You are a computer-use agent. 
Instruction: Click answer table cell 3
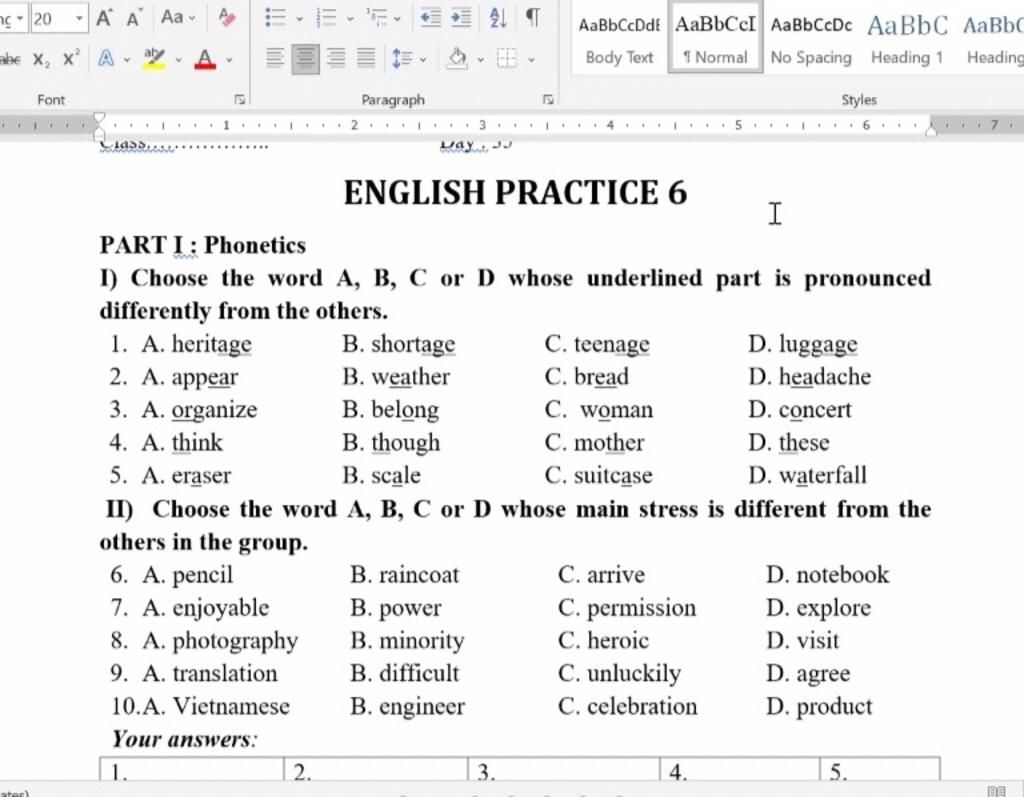click(x=564, y=769)
